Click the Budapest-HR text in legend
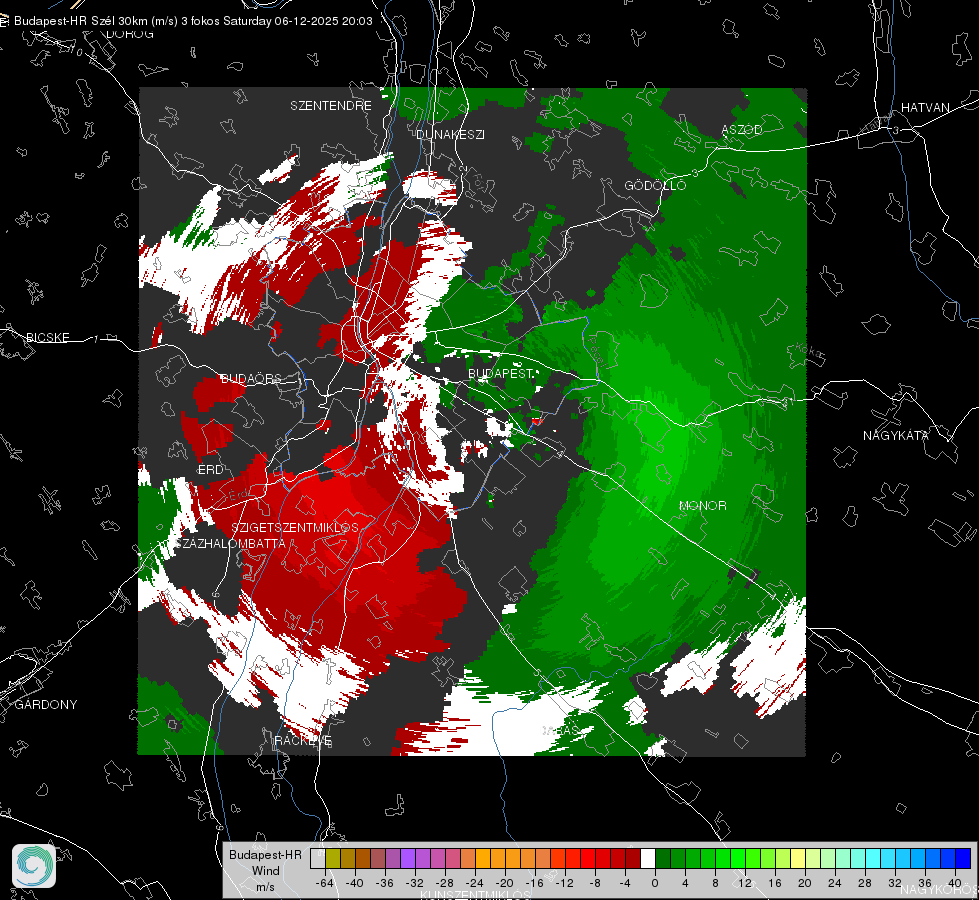The width and height of the screenshot is (979, 900). point(265,854)
